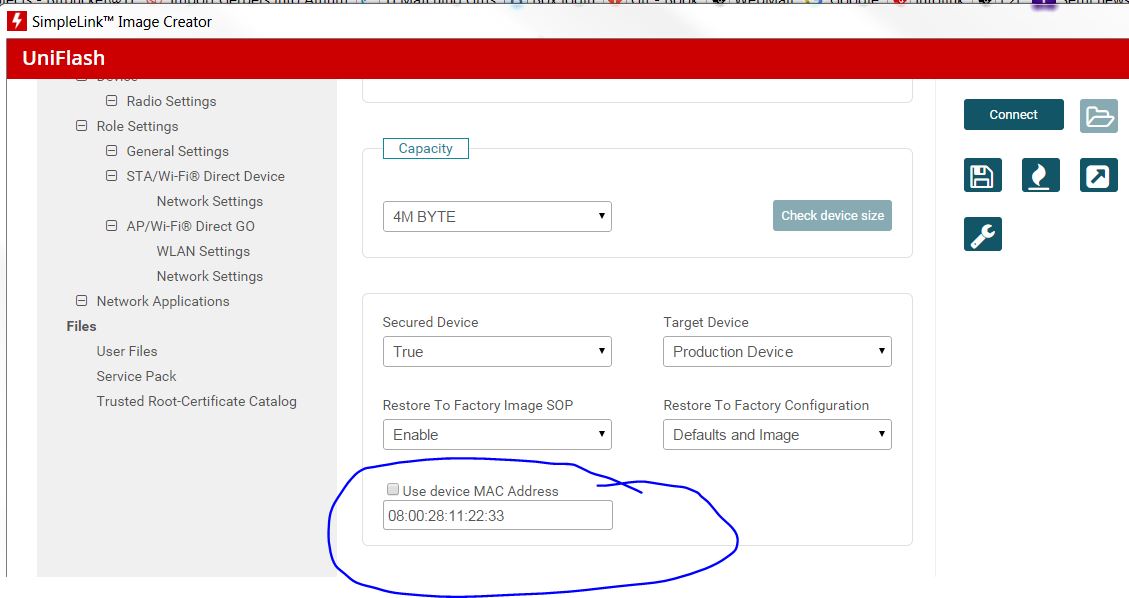Screen dimensions: 1129x598
Task: Open AP/Wi-Fi Direct GO settings
Action: pyautogui.click(x=191, y=226)
